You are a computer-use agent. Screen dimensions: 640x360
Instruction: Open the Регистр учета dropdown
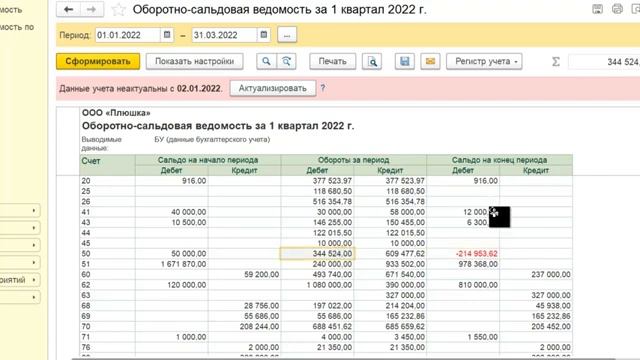pyautogui.click(x=484, y=62)
